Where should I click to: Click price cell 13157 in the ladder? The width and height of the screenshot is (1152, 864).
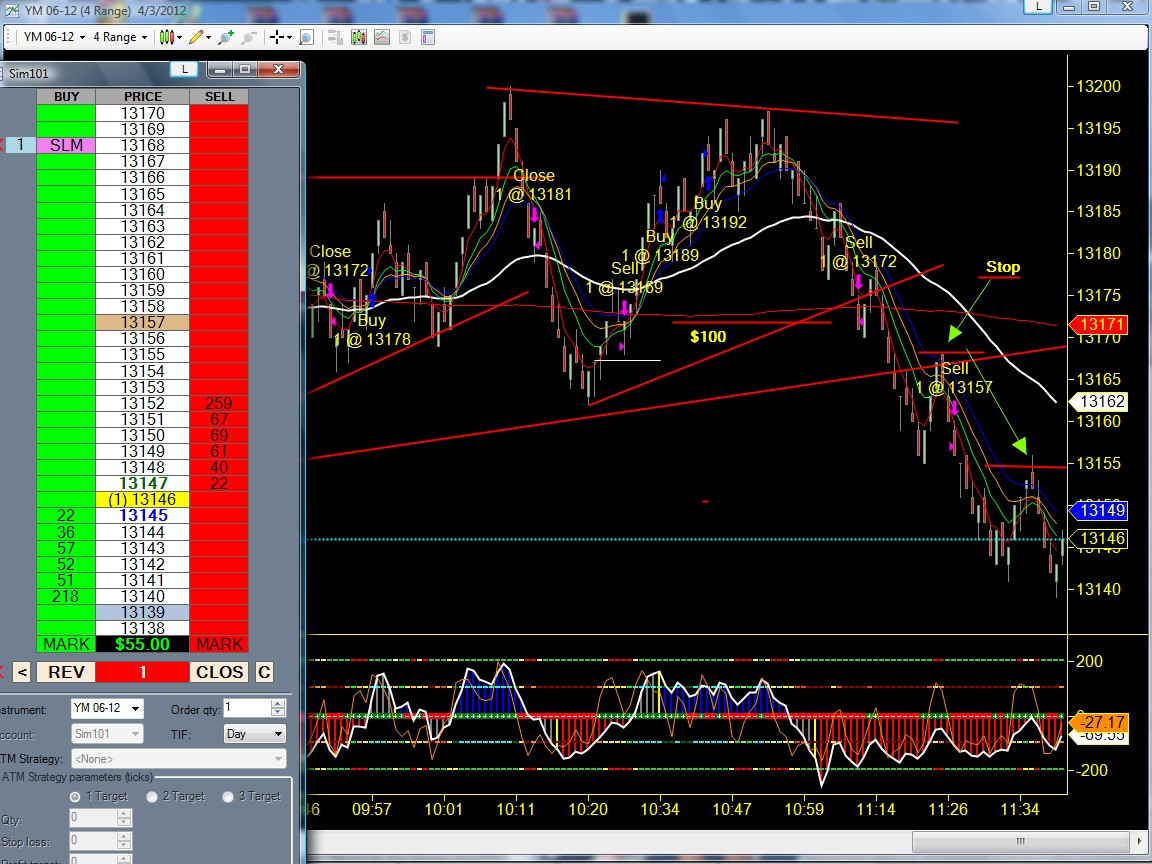(143, 323)
